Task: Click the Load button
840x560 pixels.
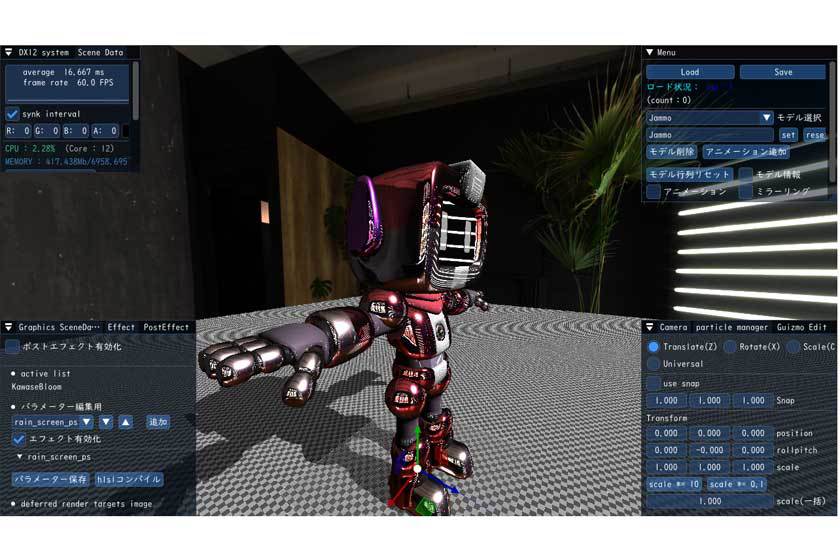Action: 690,72
